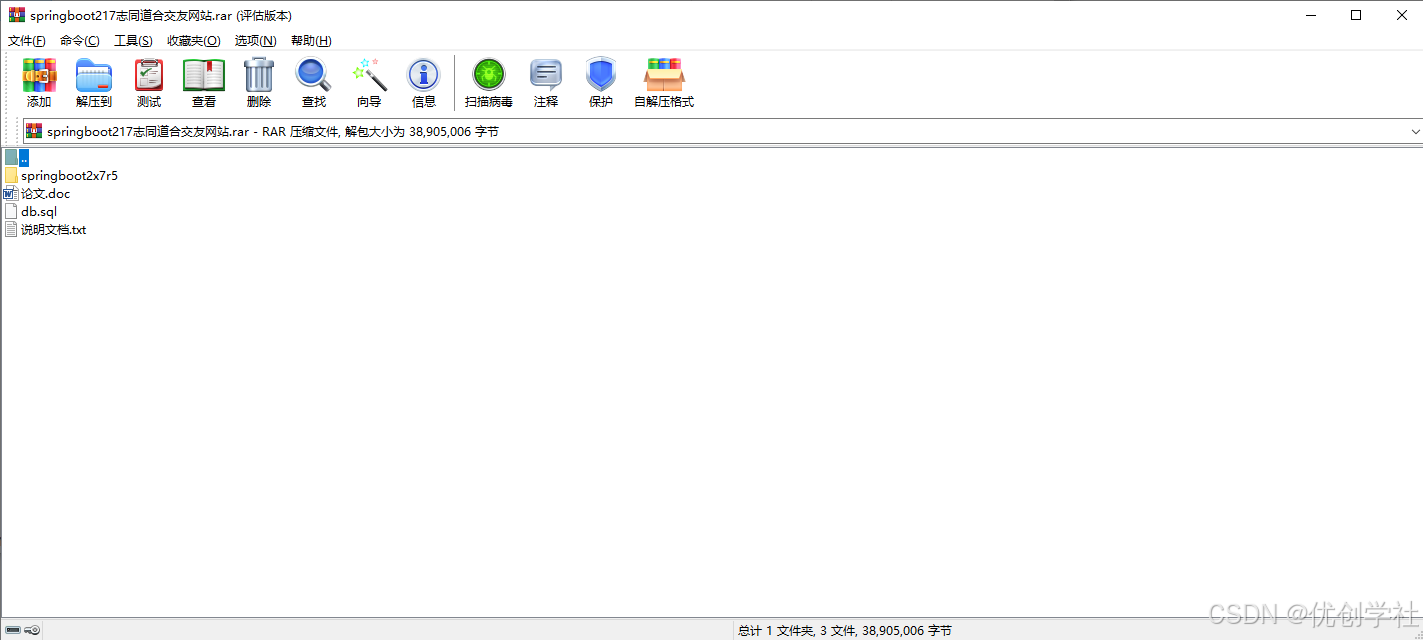Image resolution: width=1423 pixels, height=640 pixels.
Task: Select the file name 说明文档.txt
Action: [x=54, y=229]
